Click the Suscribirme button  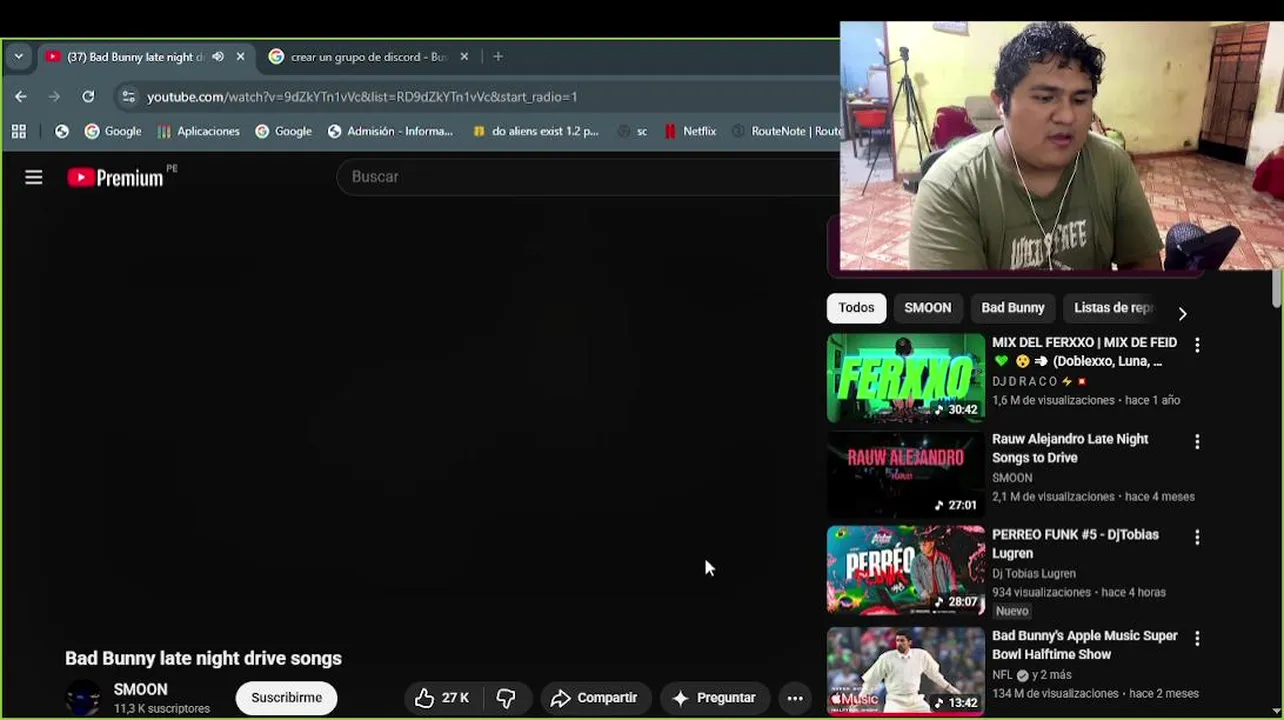[x=286, y=698]
